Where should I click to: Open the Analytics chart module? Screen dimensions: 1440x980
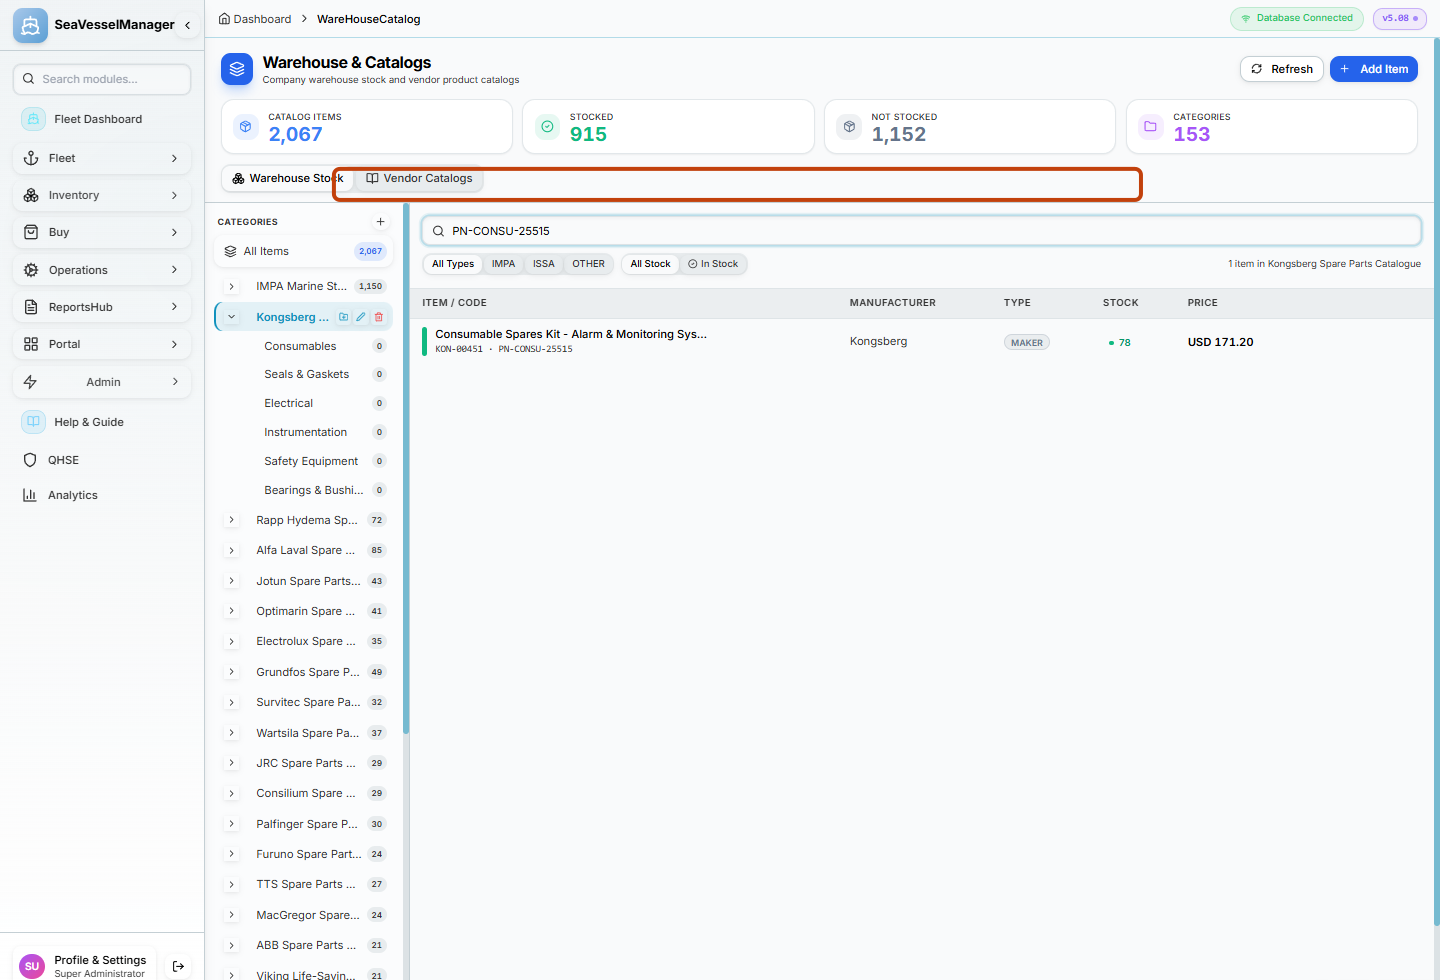102,495
